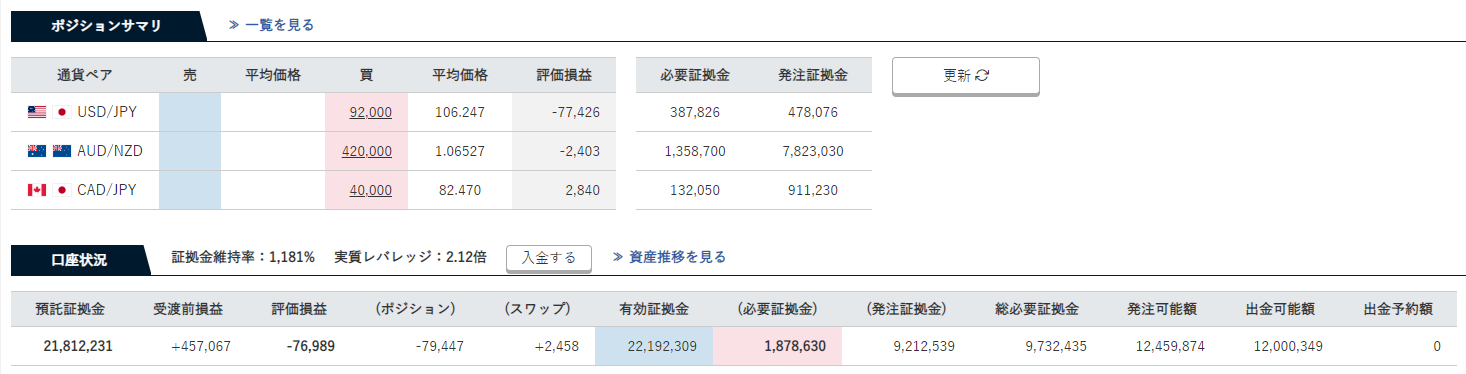Select the ポジションサマリ tab header
Viewport: 1466px width, 374px height.
(106, 26)
